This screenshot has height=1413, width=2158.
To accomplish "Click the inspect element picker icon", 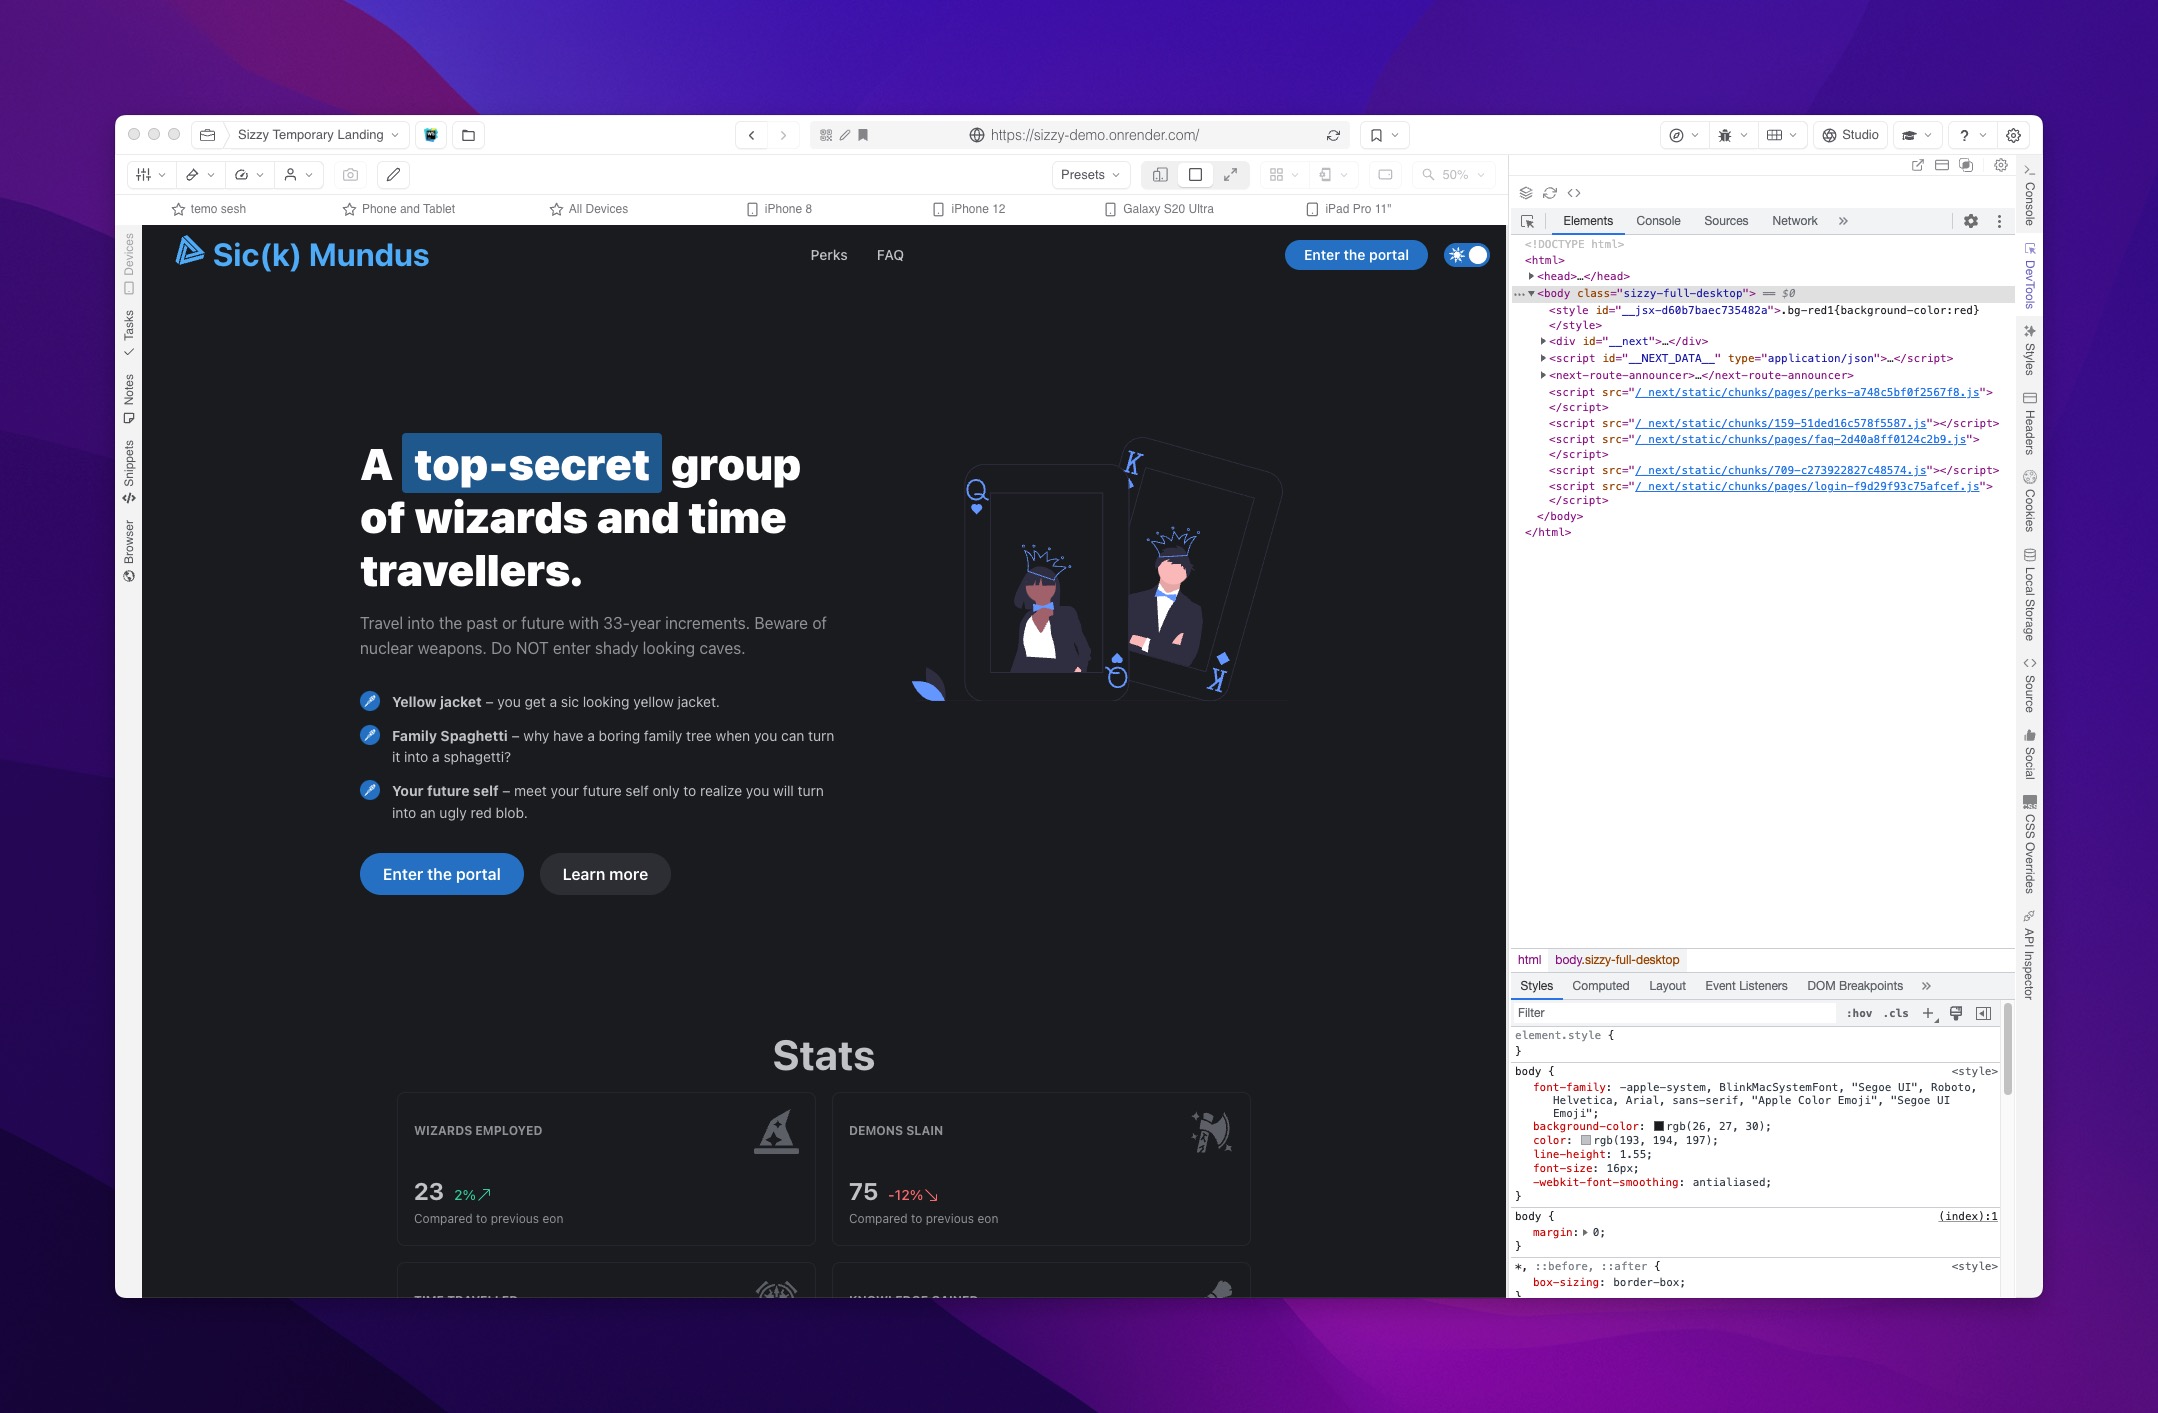I will pyautogui.click(x=1527, y=222).
